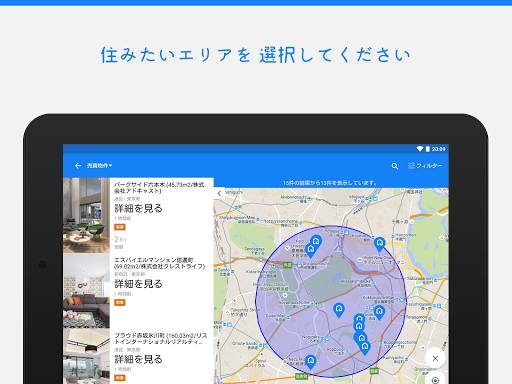
Task: Tap the orange tag under the first listing
Action: click(120, 227)
